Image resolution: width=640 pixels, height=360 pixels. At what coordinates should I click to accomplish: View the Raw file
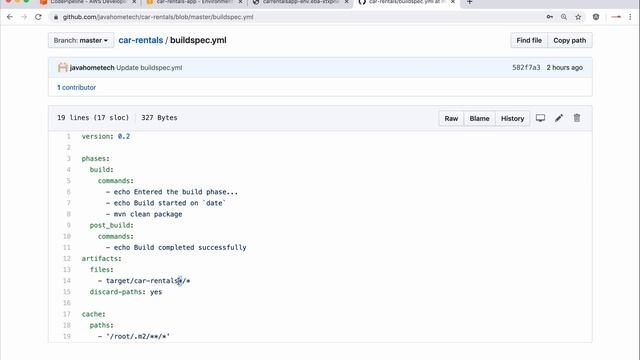click(451, 118)
